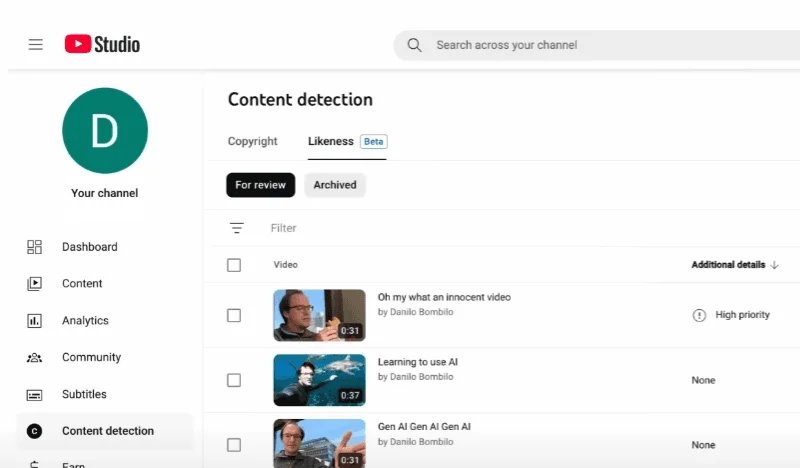Click the search magnifier icon

click(x=414, y=45)
